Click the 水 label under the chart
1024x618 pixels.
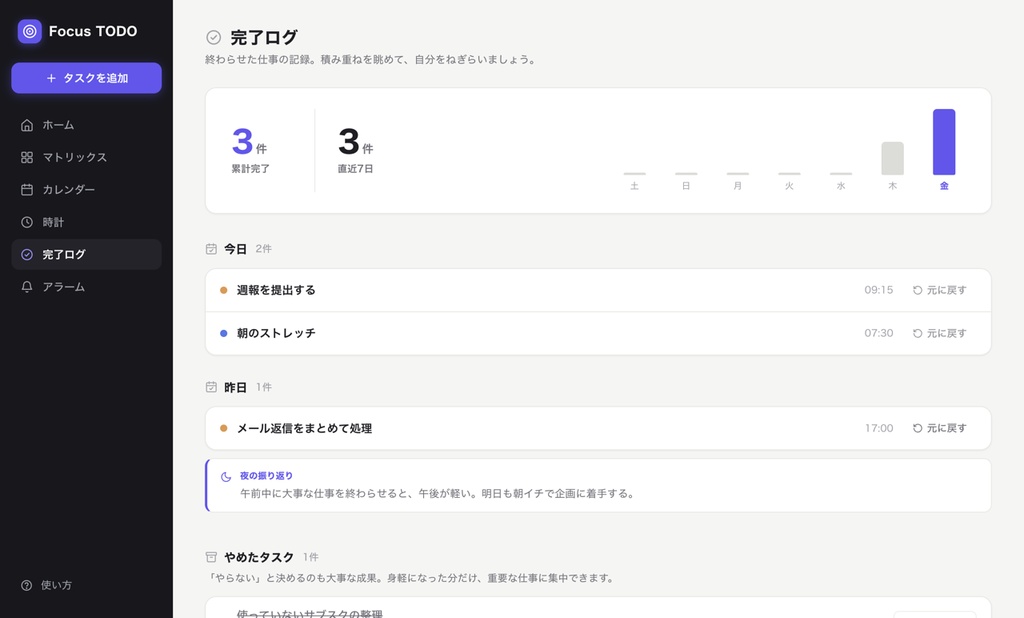841,186
